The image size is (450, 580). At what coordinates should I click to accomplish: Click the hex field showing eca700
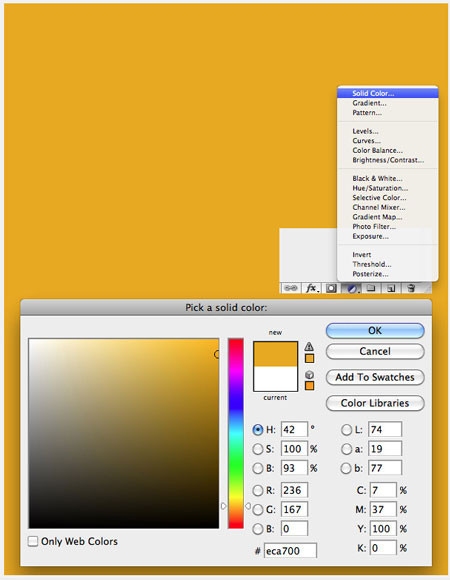click(x=290, y=551)
